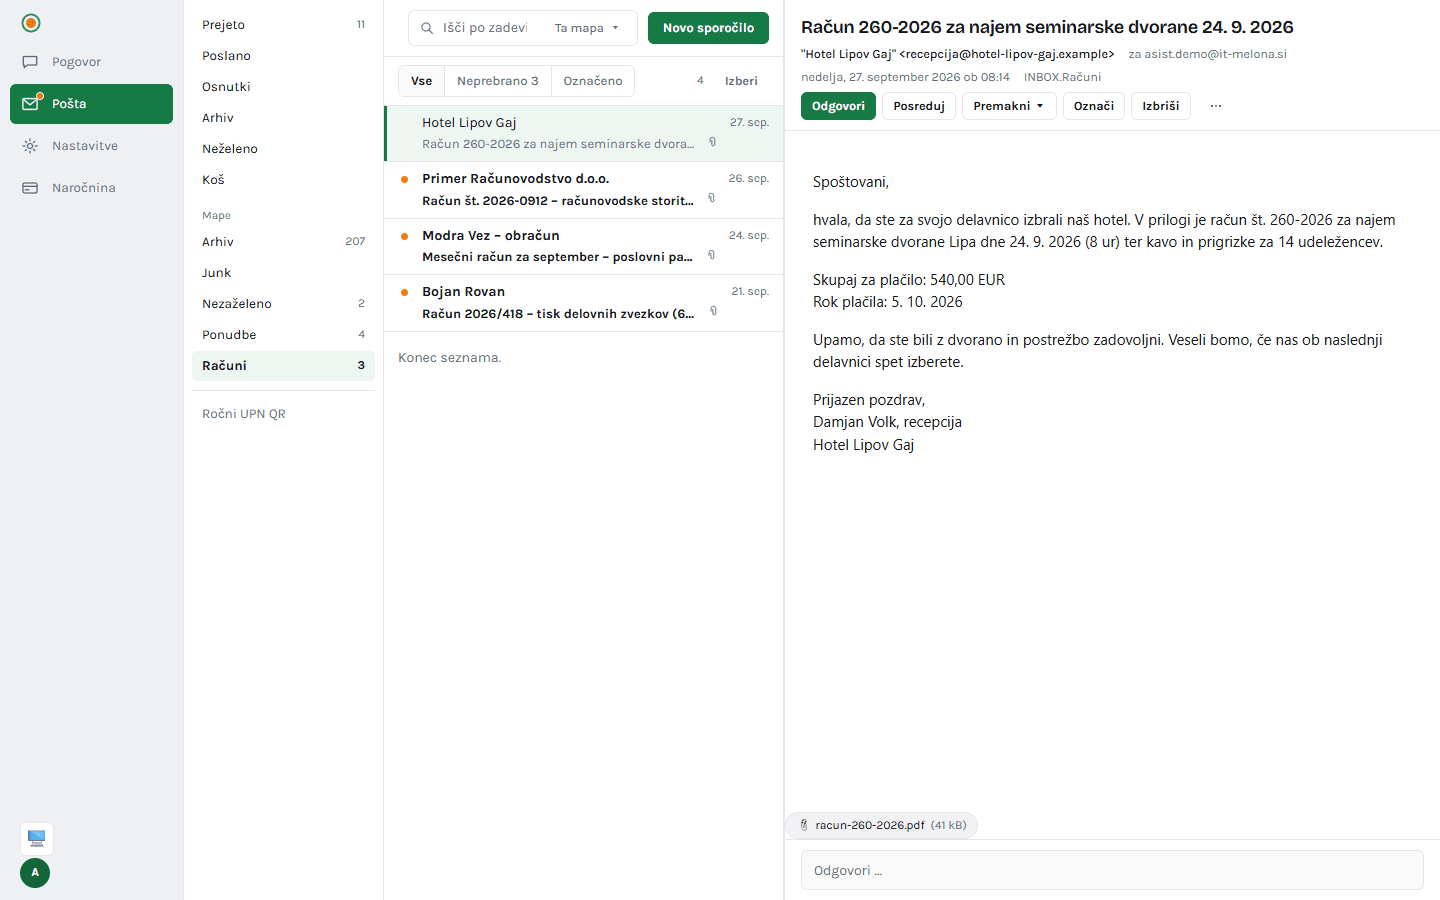Delete the email with Izbriši

1161,106
